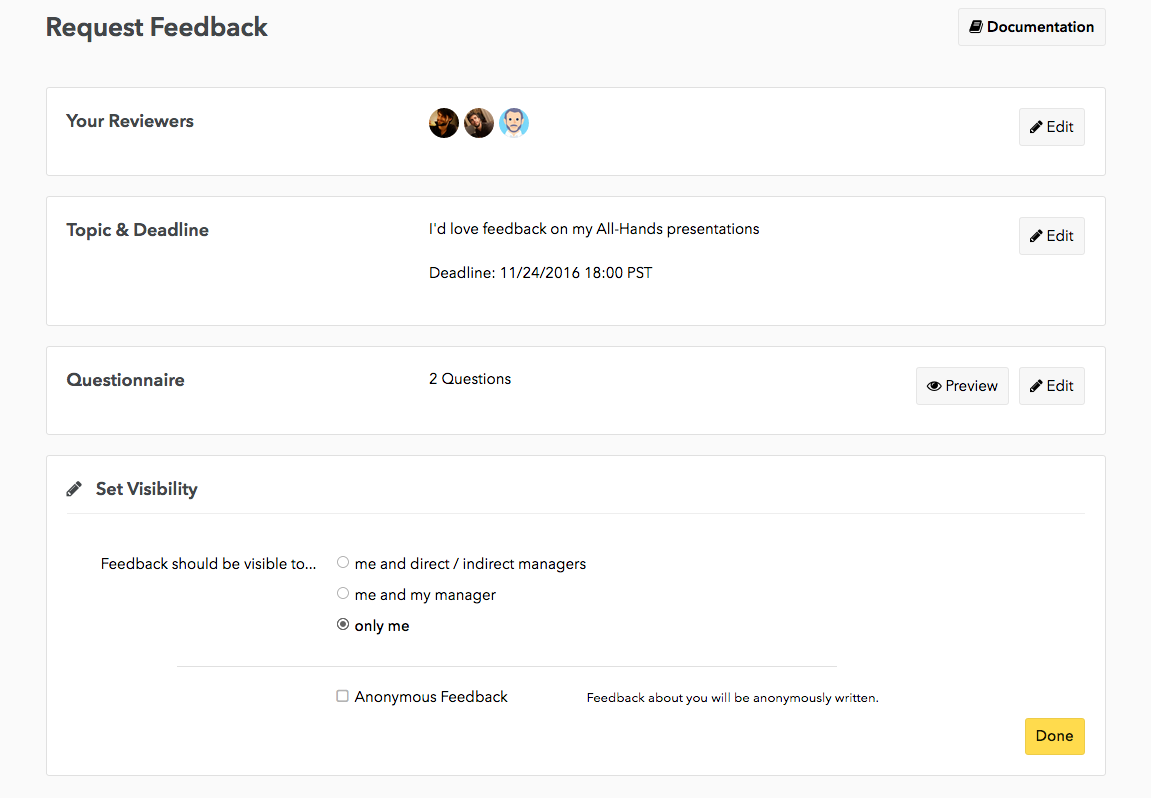The width and height of the screenshot is (1151, 798).
Task: Click the 'Questionnaire' label
Action: [x=126, y=380]
